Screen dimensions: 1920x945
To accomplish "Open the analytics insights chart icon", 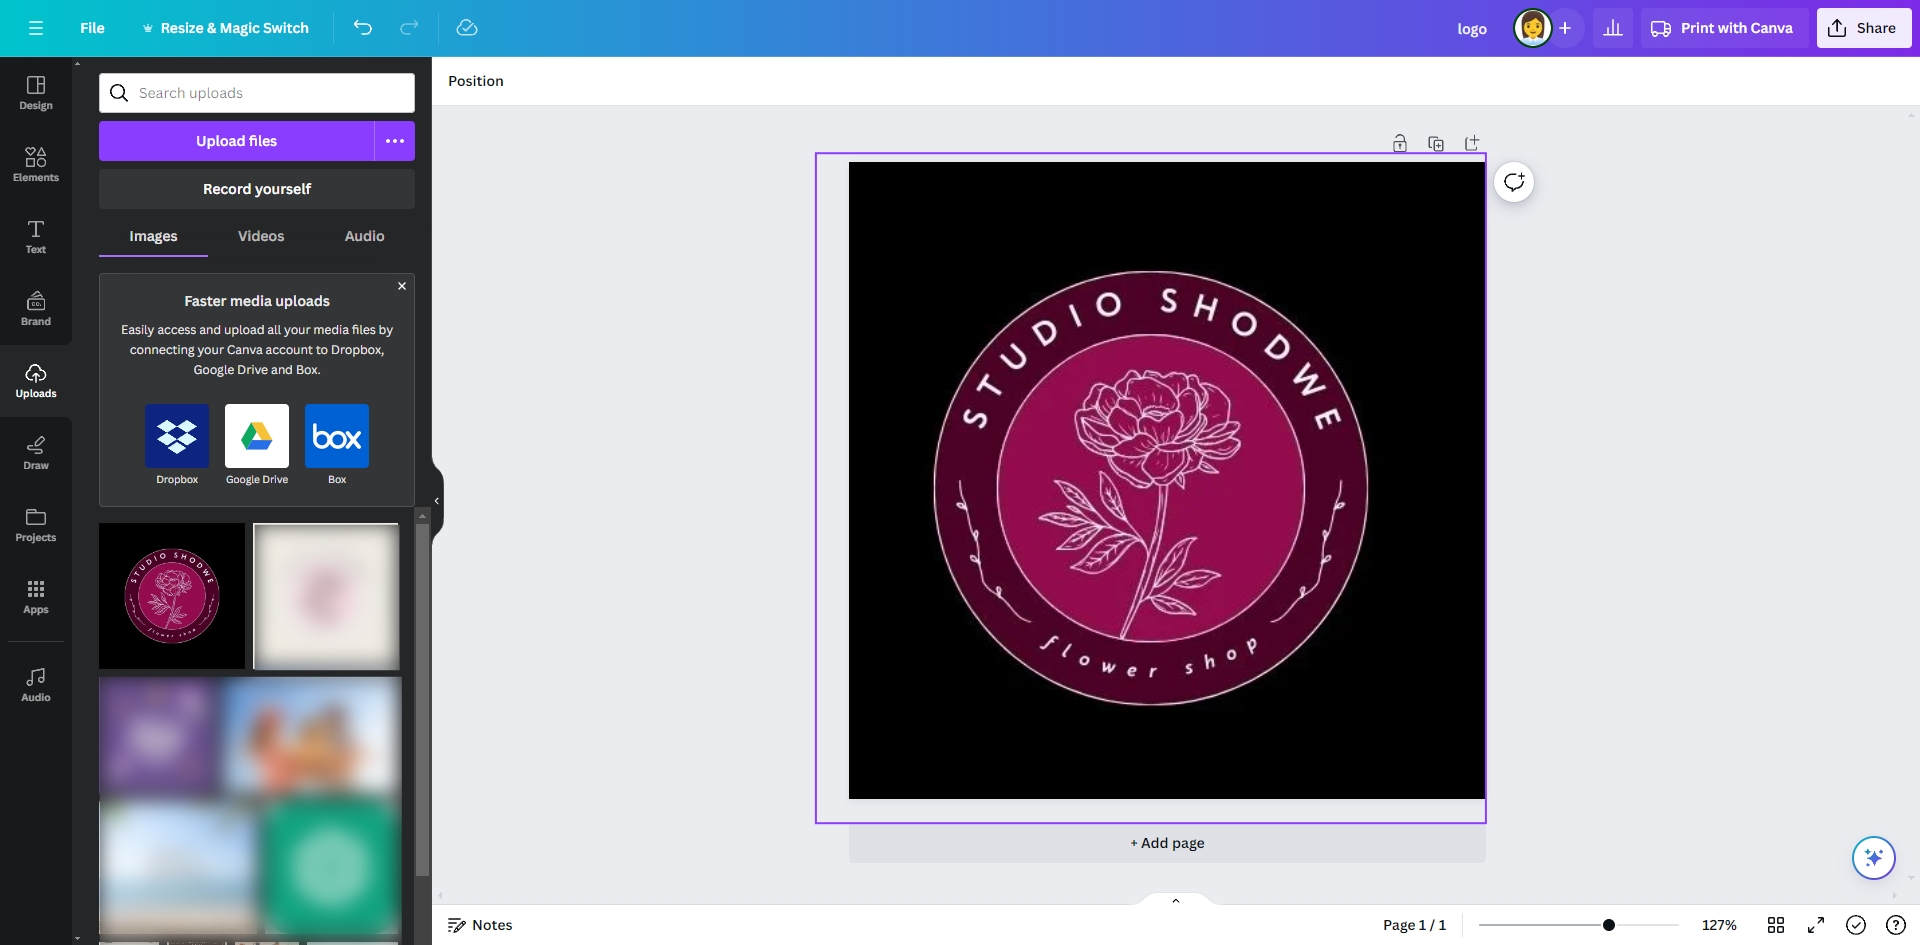I will click(1613, 28).
